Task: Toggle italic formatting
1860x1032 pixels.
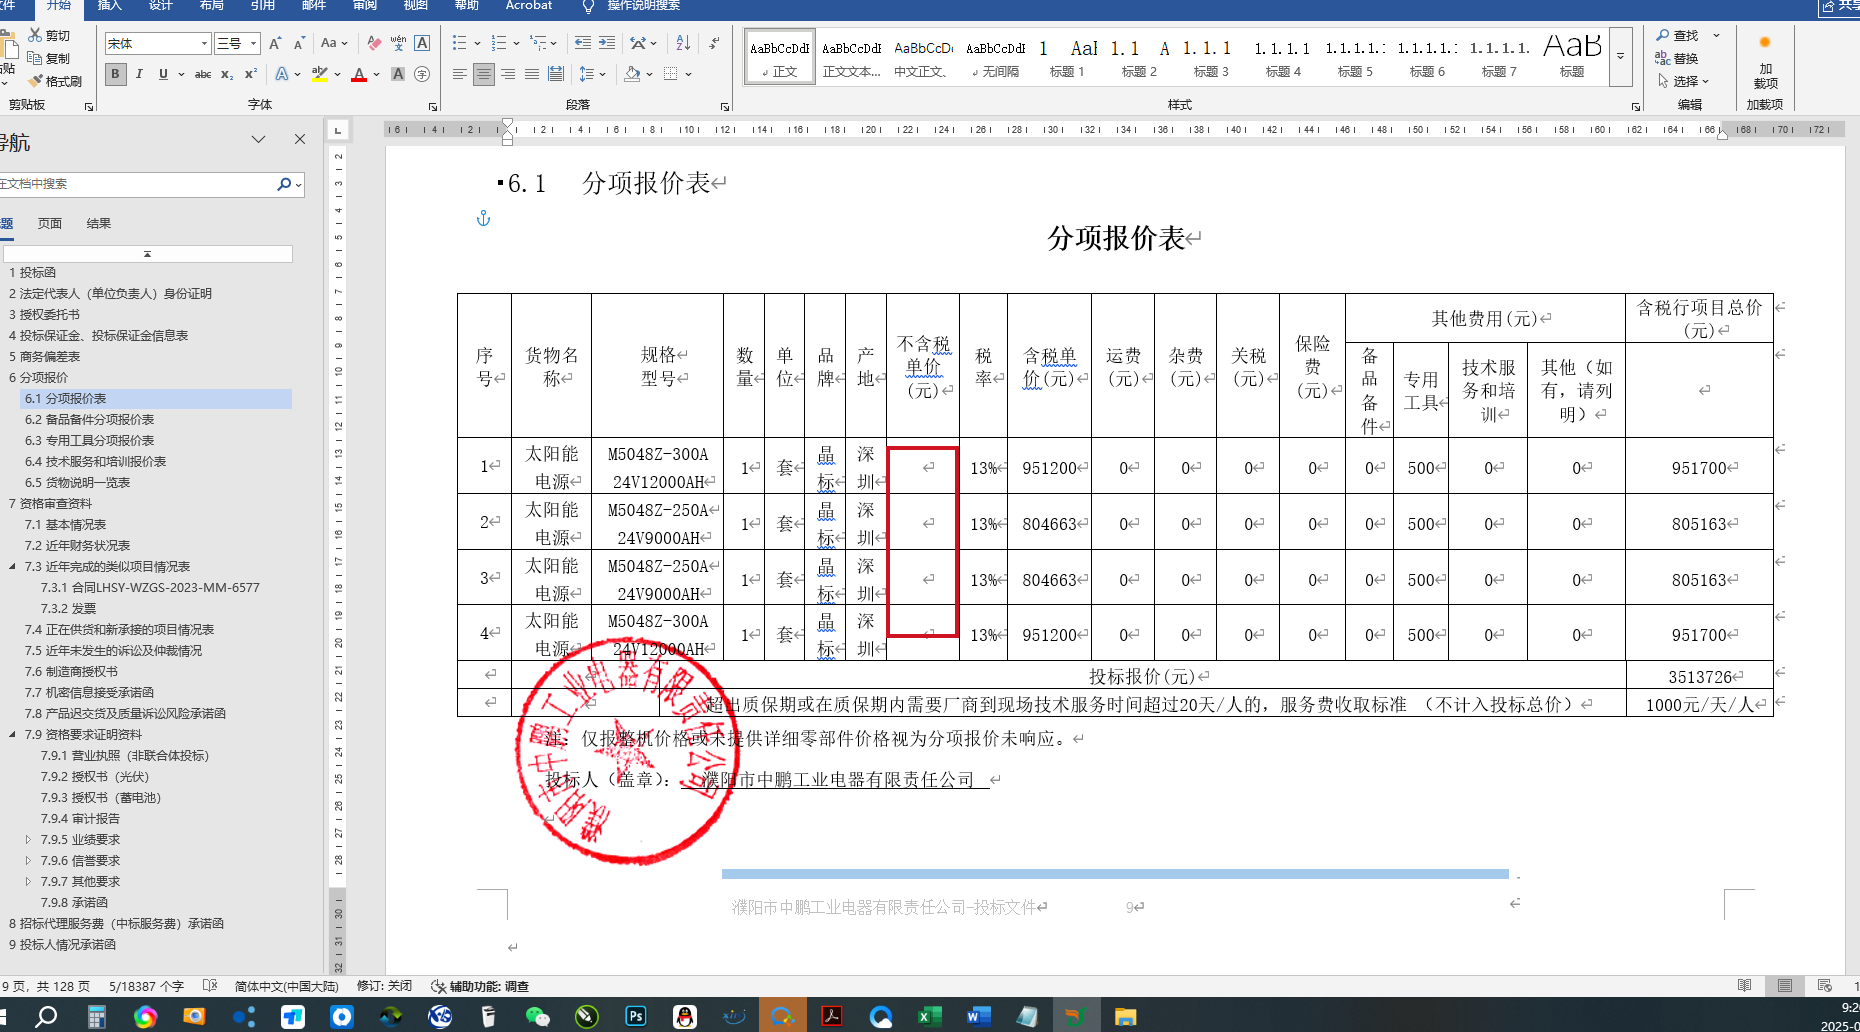Action: 139,74
